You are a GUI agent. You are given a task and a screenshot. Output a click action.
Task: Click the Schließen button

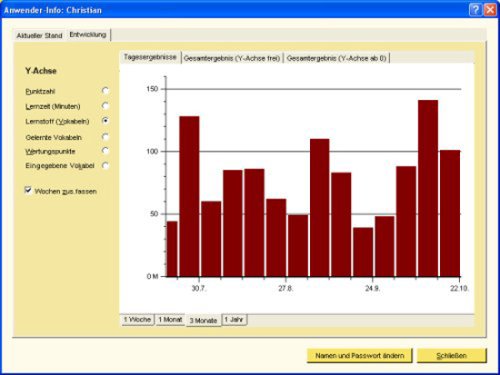point(452,356)
